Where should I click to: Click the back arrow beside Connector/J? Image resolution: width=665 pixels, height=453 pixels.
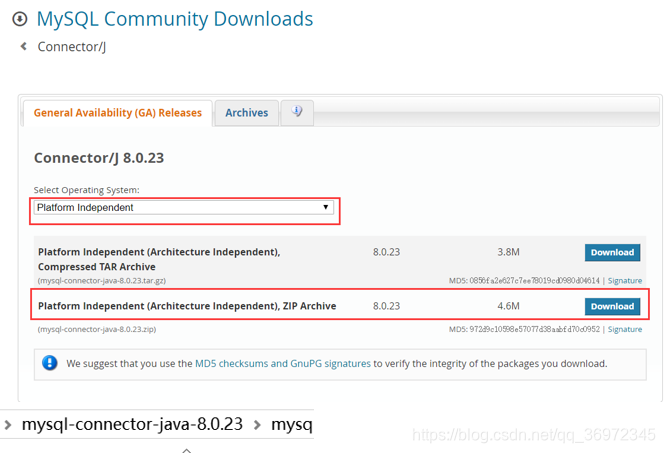pyautogui.click(x=24, y=46)
